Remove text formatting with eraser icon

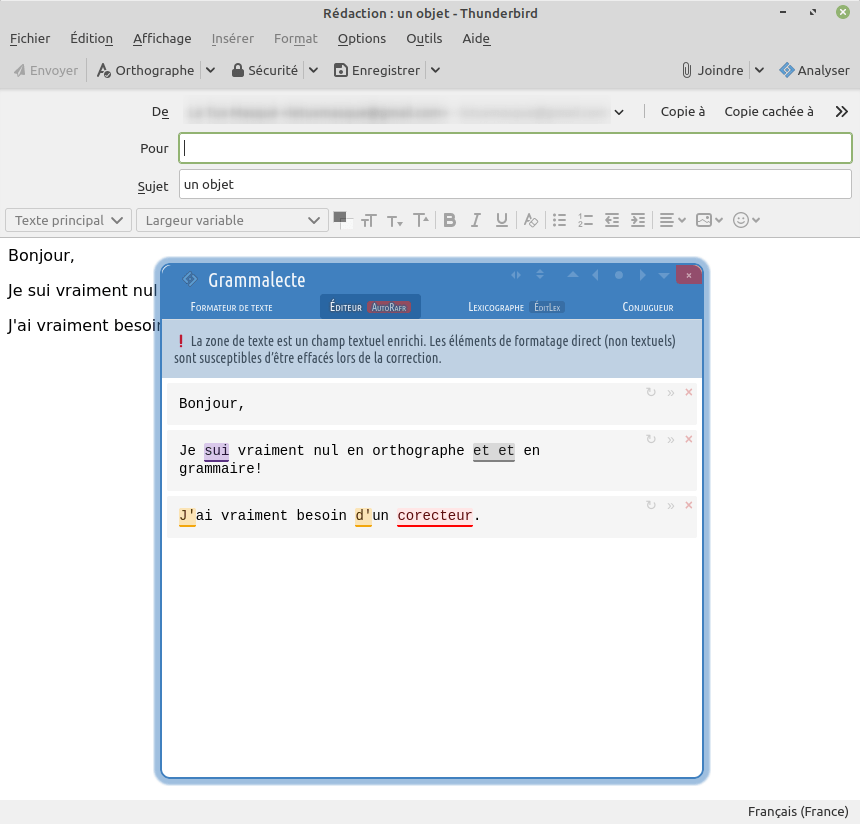(x=530, y=221)
